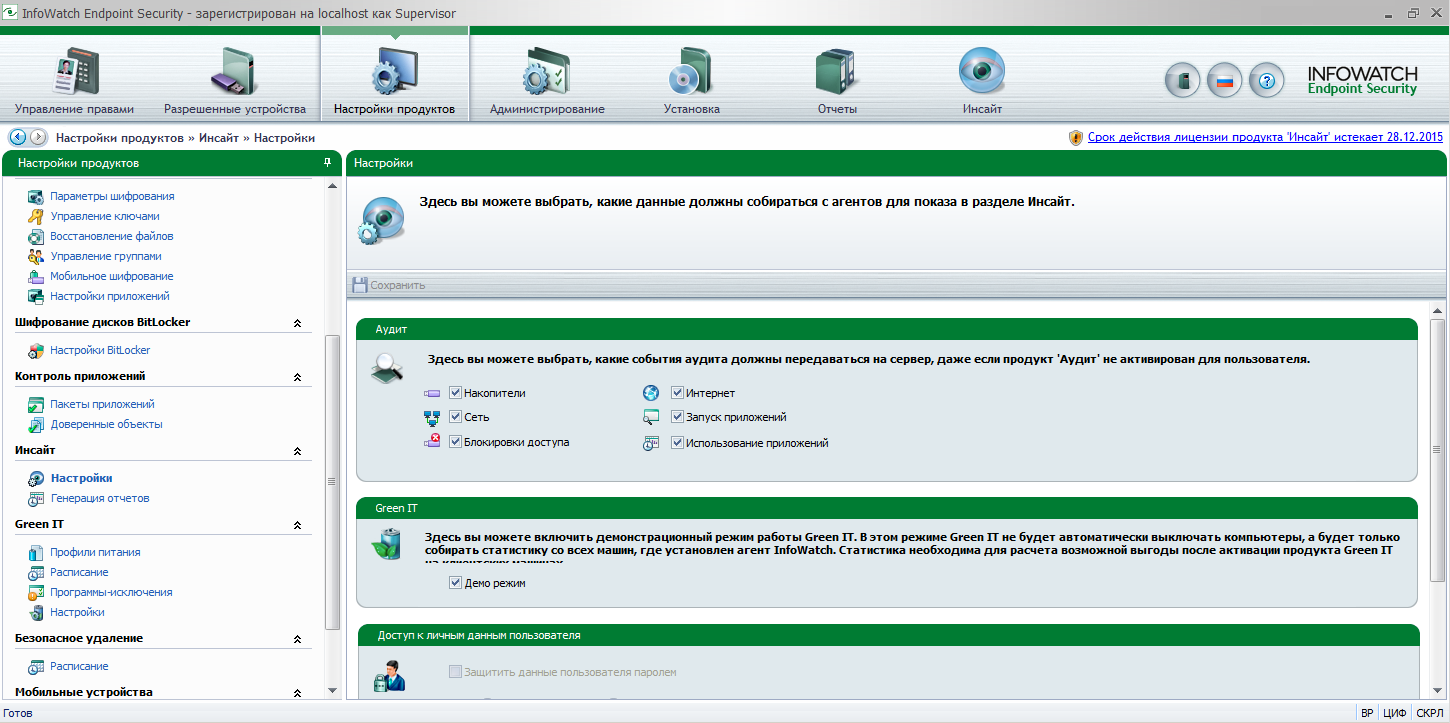
Task: Switch to the Отчеты tab
Action: (837, 81)
